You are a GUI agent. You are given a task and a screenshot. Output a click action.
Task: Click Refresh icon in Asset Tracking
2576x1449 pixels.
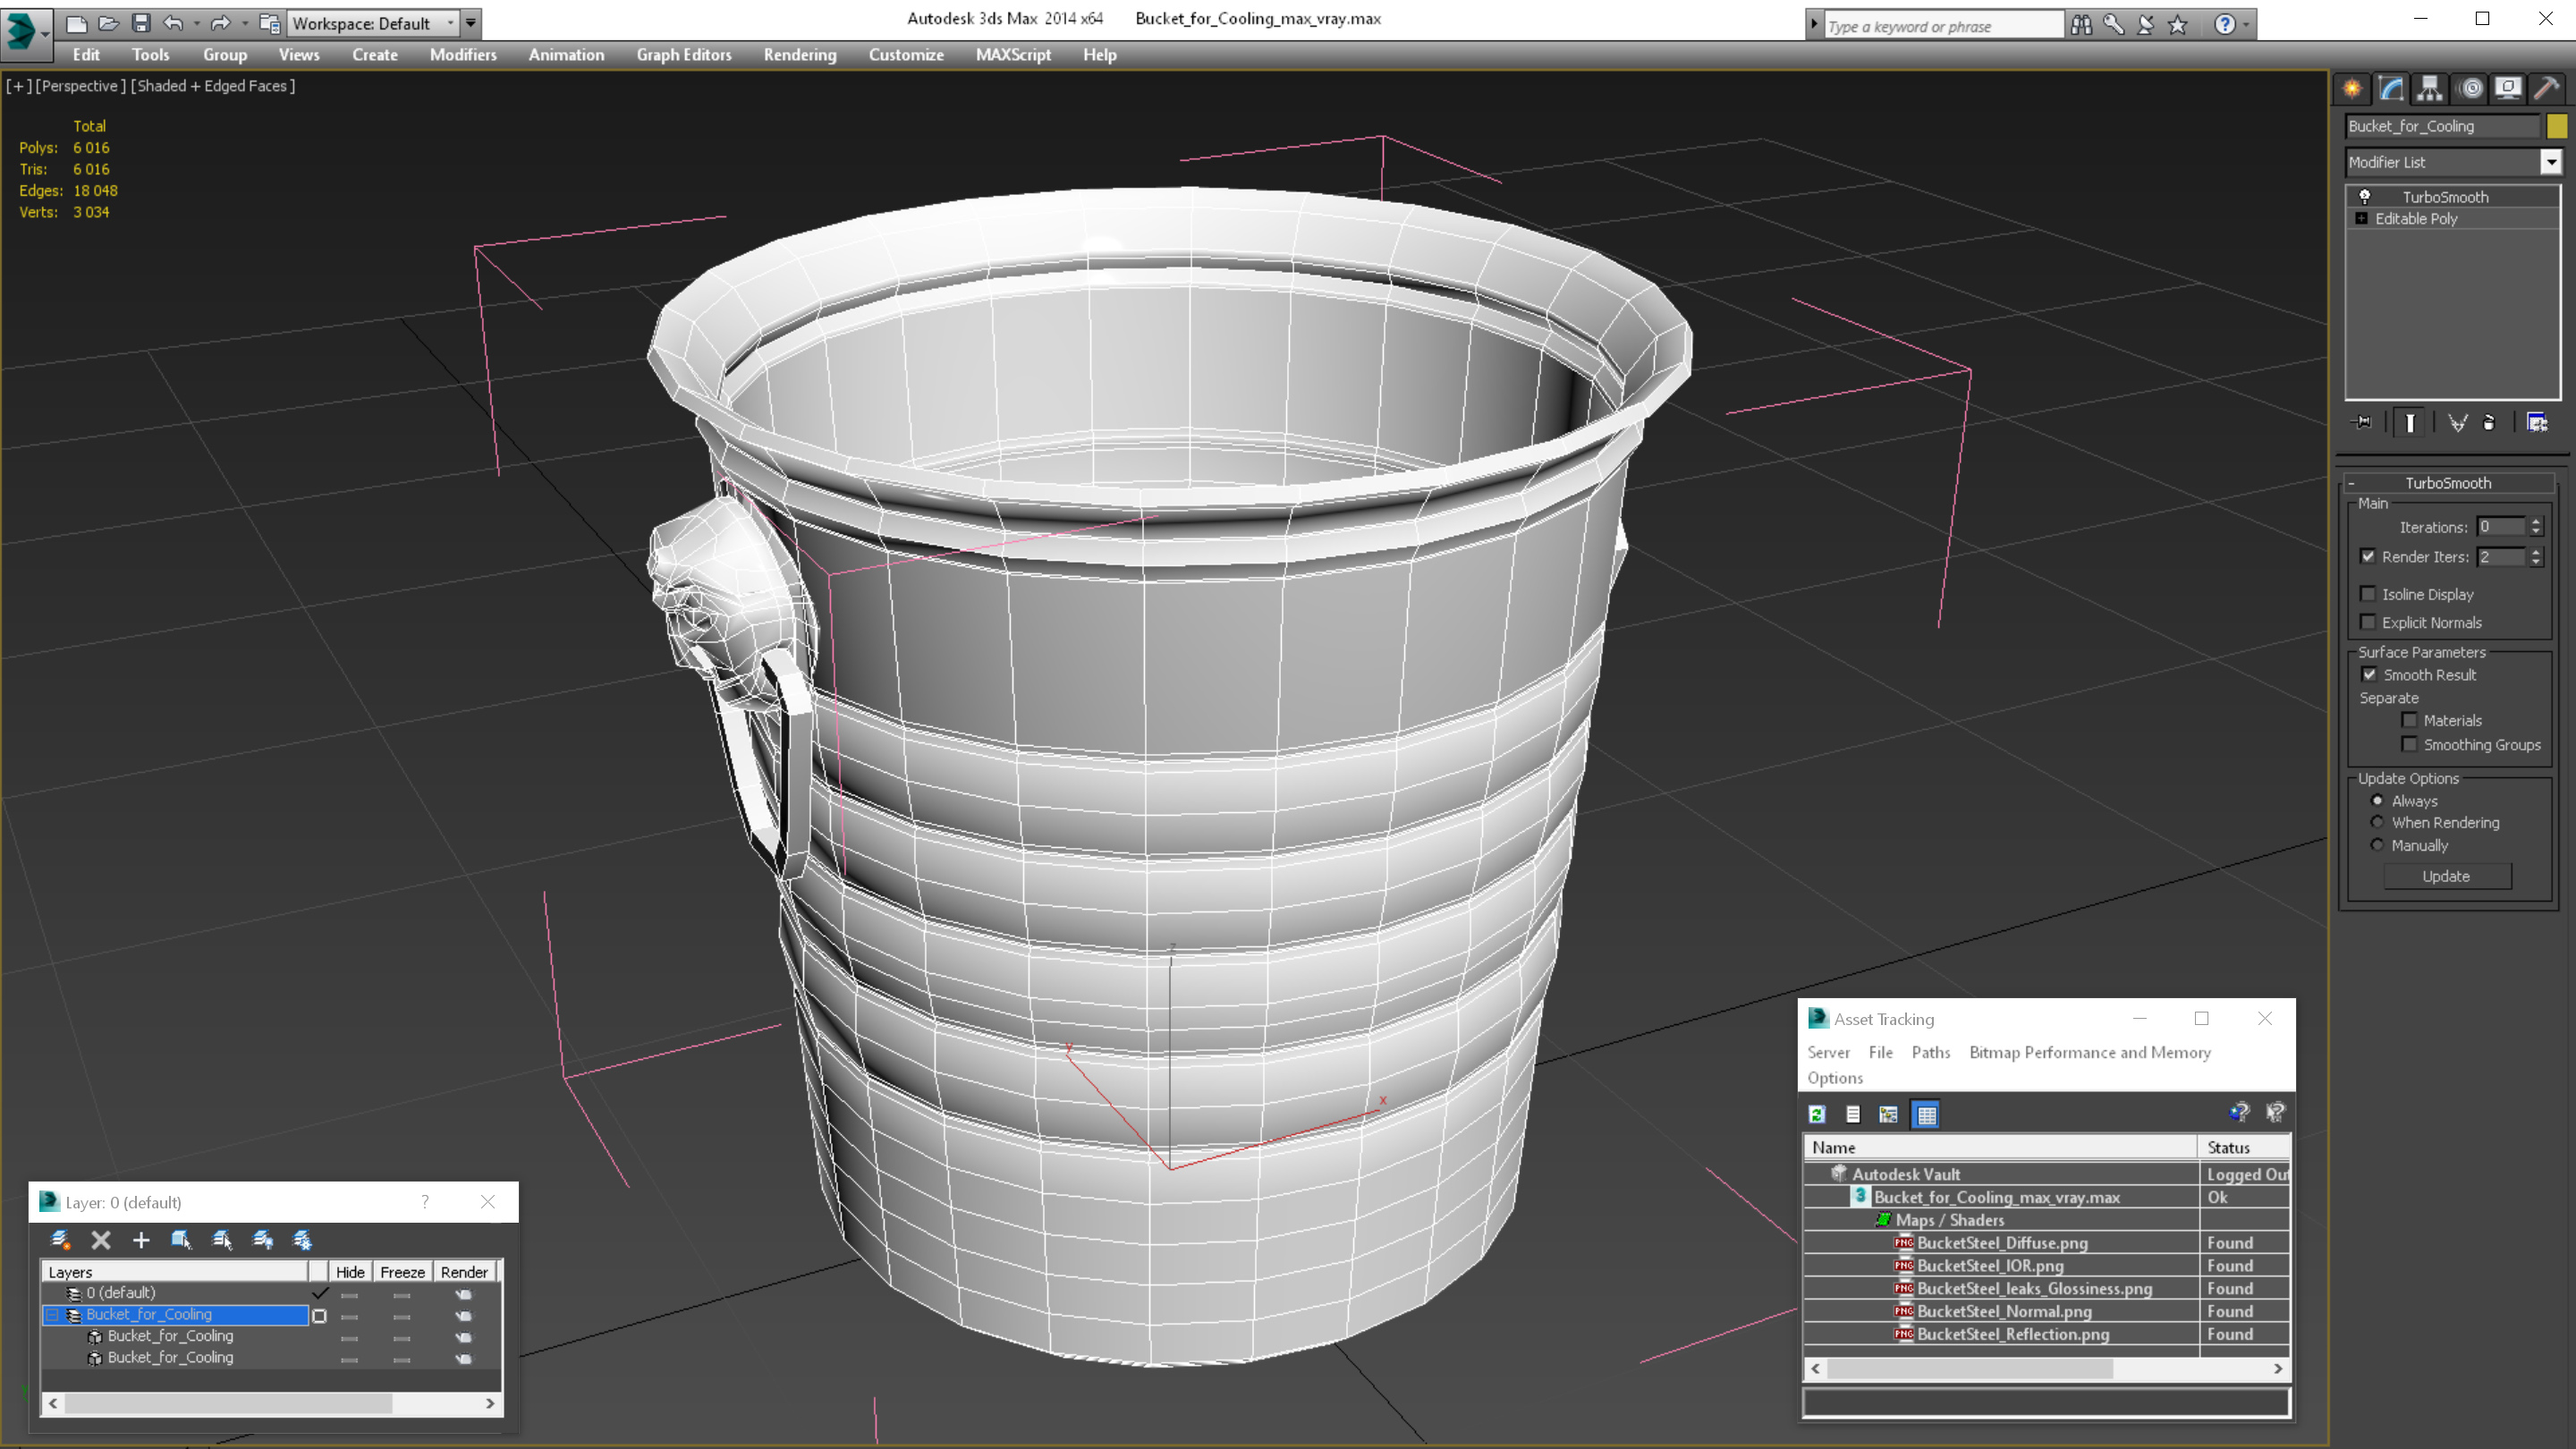1817,1114
